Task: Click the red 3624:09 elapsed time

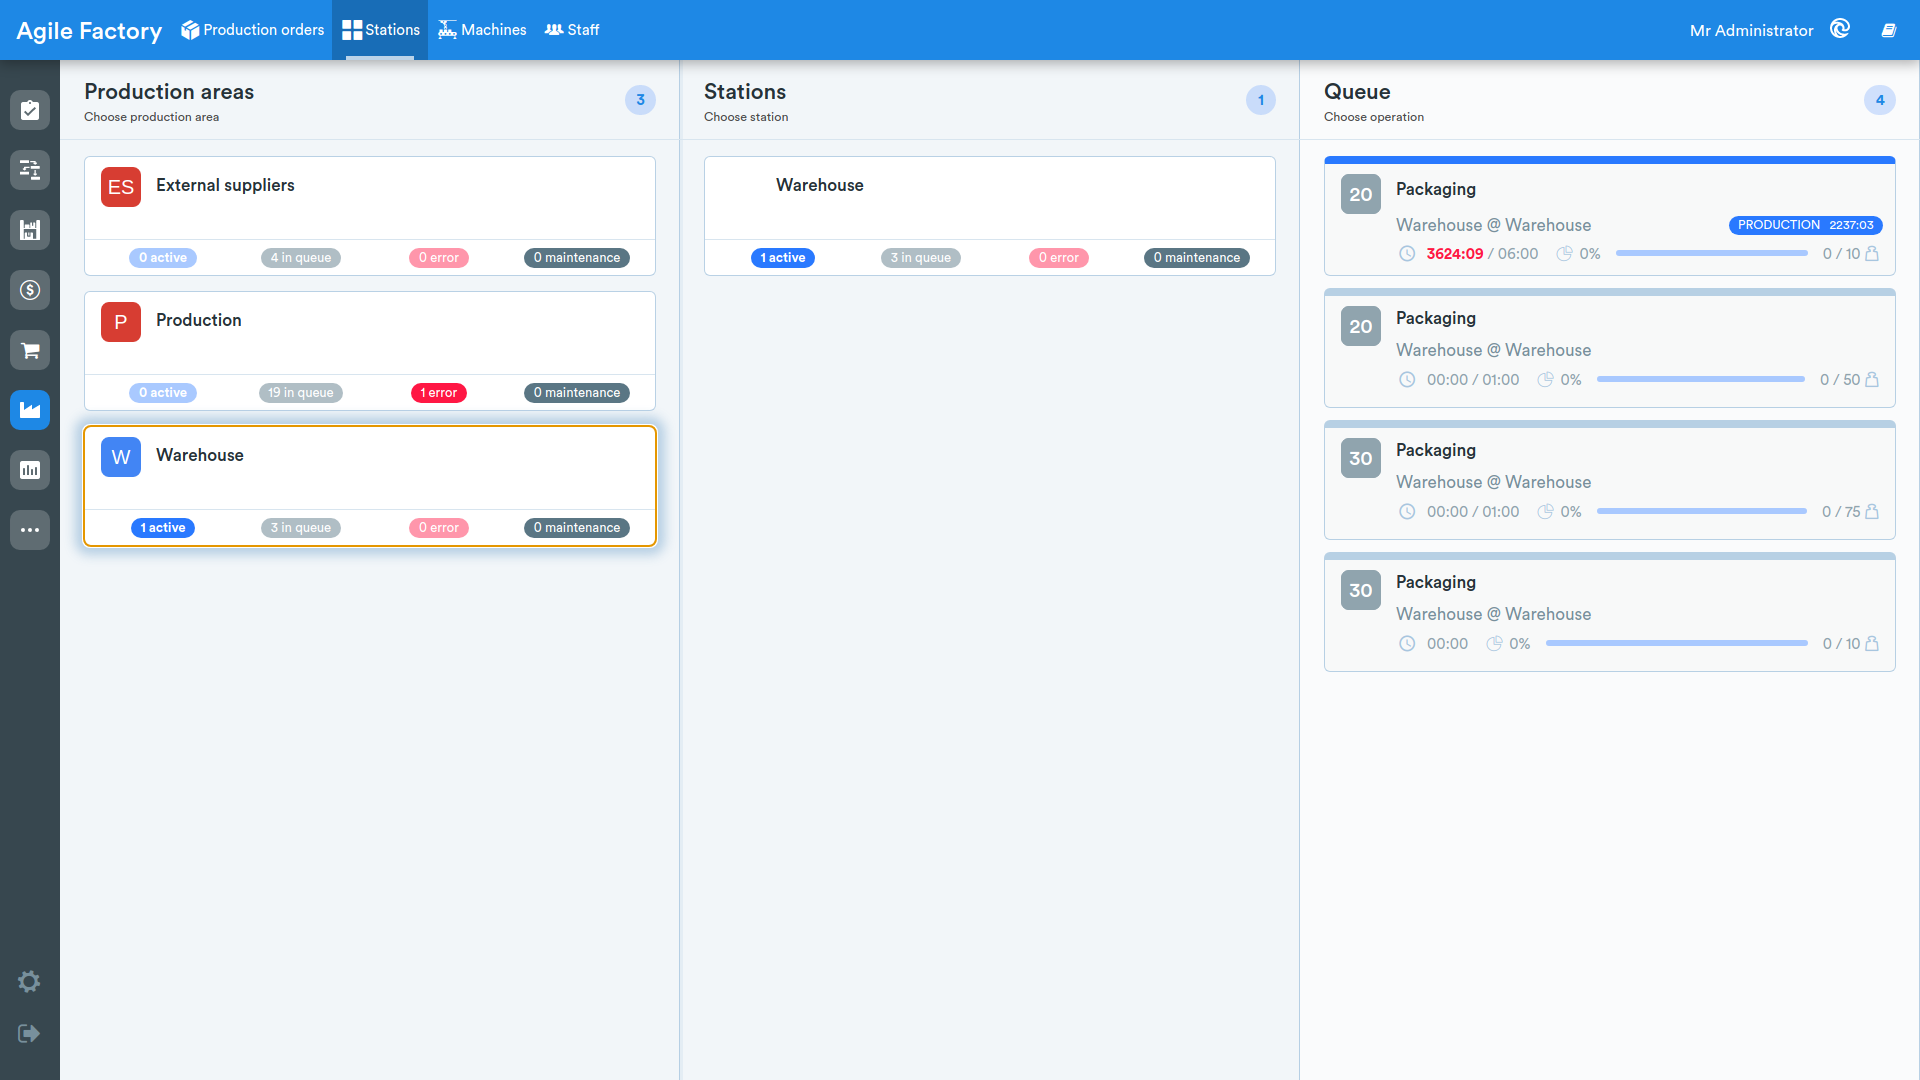Action: (x=1455, y=254)
